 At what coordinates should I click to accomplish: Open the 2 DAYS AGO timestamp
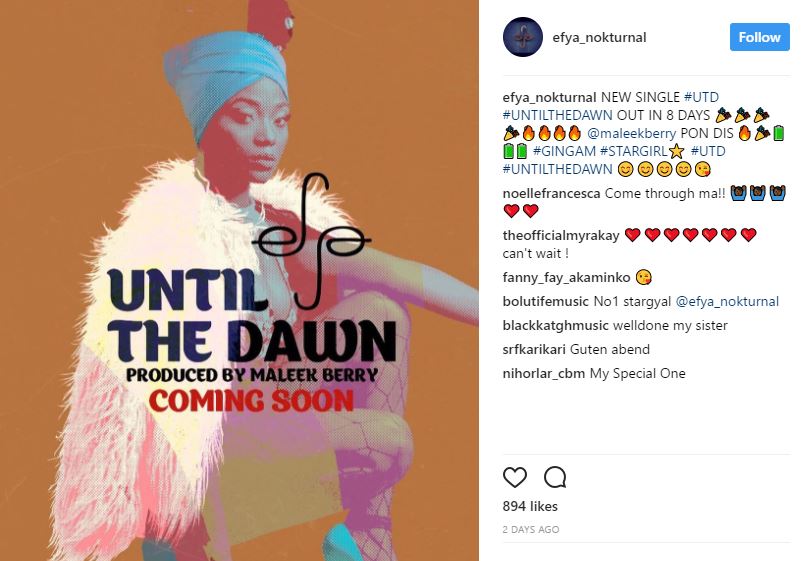pyautogui.click(x=531, y=529)
